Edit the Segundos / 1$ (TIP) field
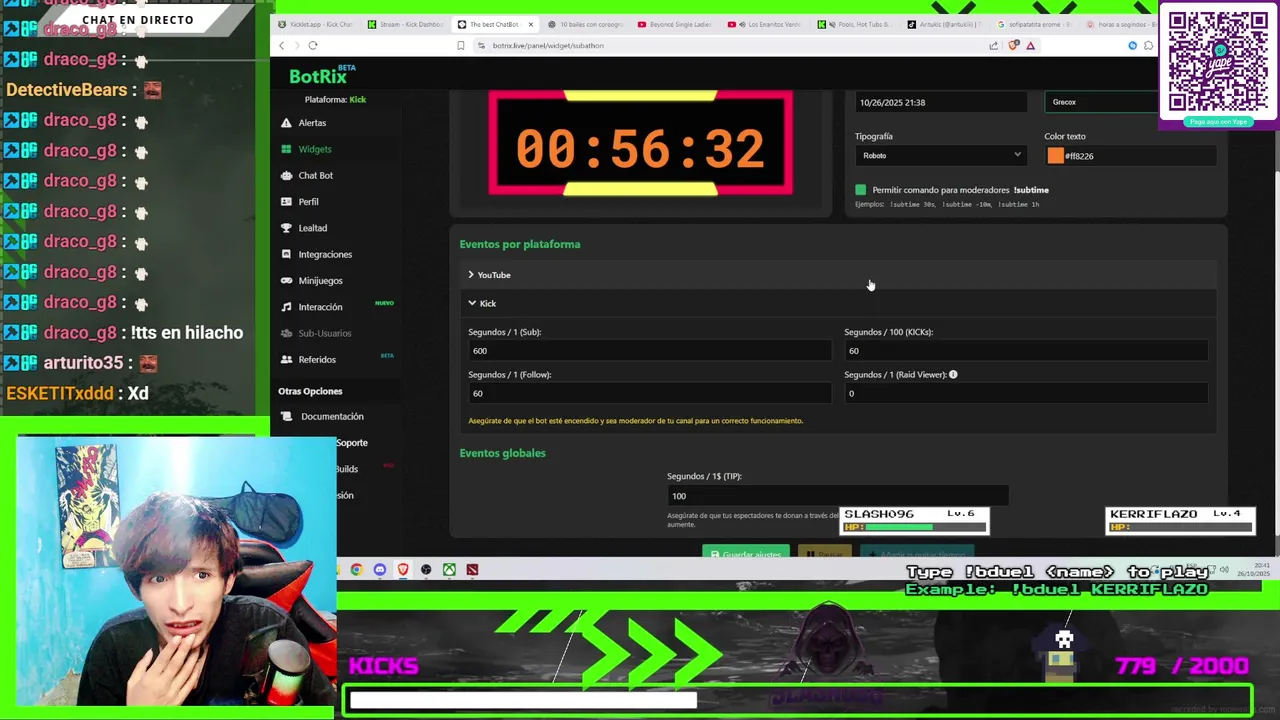1280x720 pixels. coord(837,496)
